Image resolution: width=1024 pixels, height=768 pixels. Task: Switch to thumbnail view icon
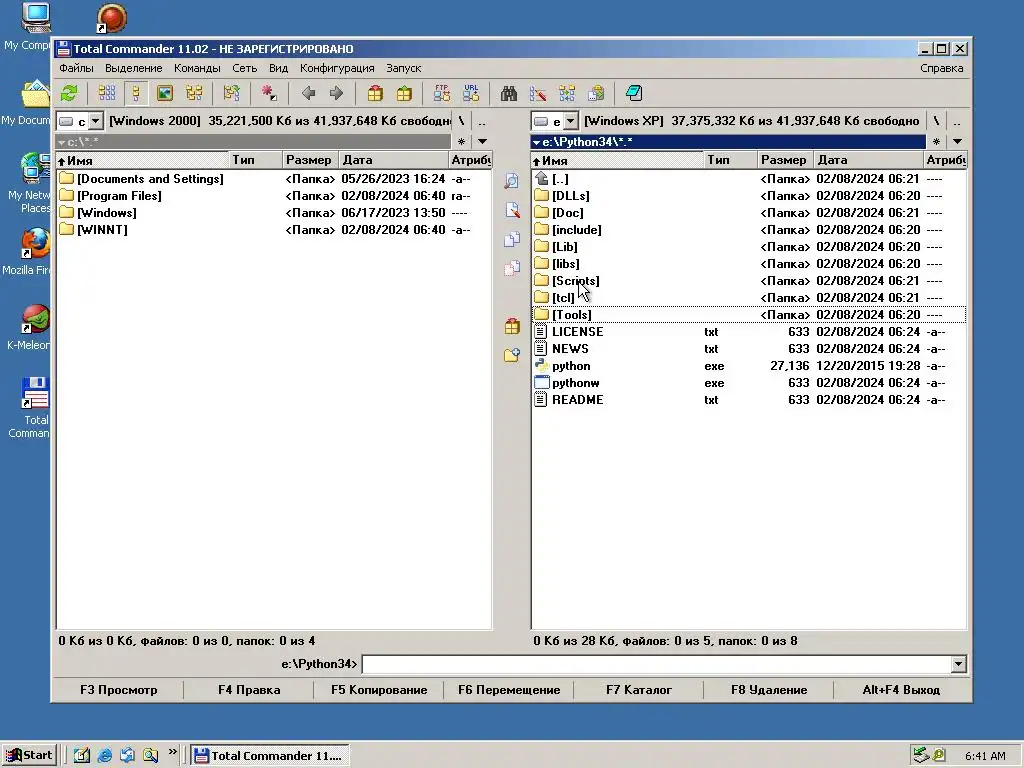165,93
